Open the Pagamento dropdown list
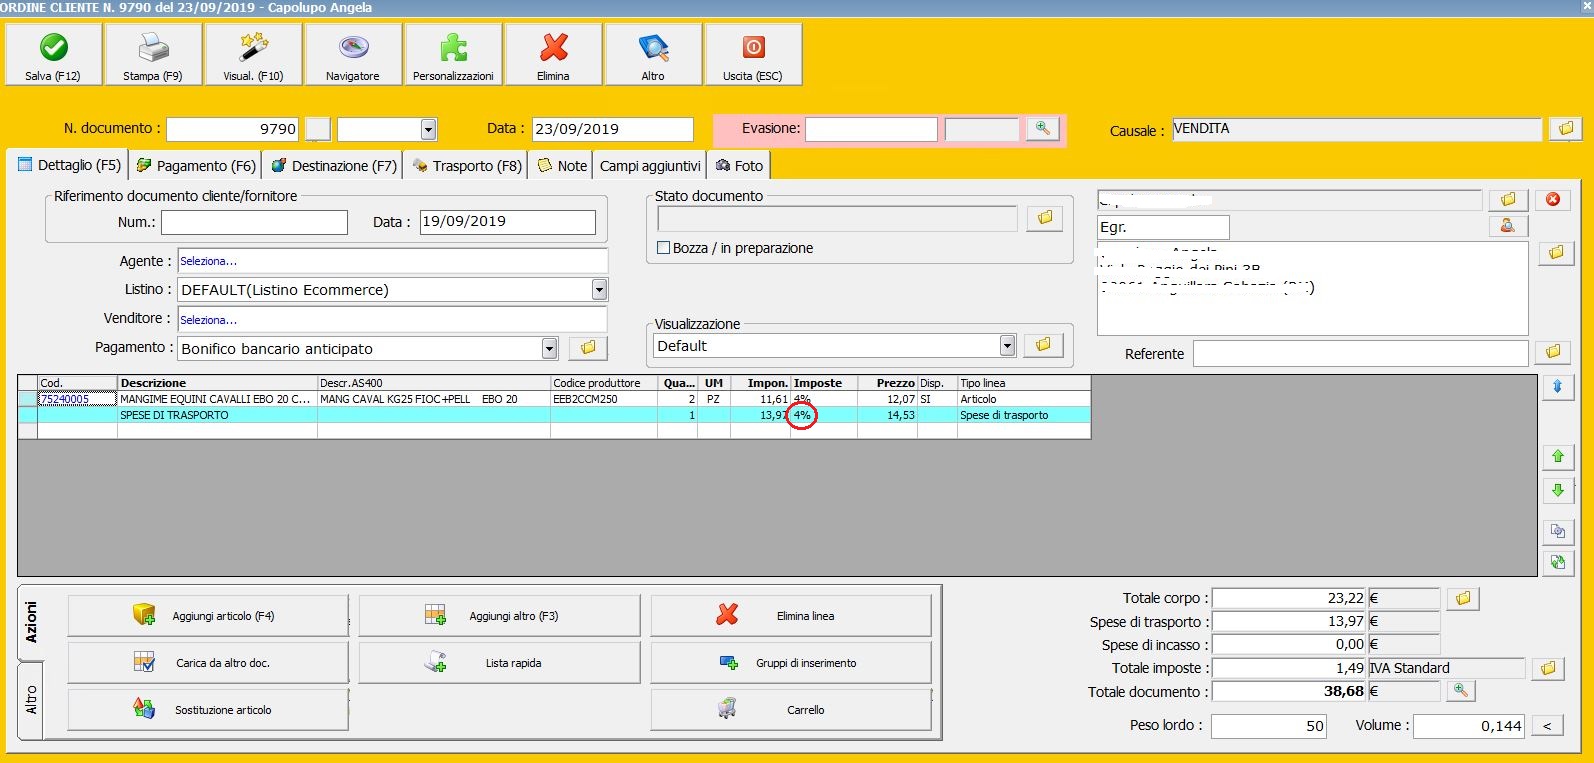Image resolution: width=1594 pixels, height=763 pixels. click(x=549, y=348)
